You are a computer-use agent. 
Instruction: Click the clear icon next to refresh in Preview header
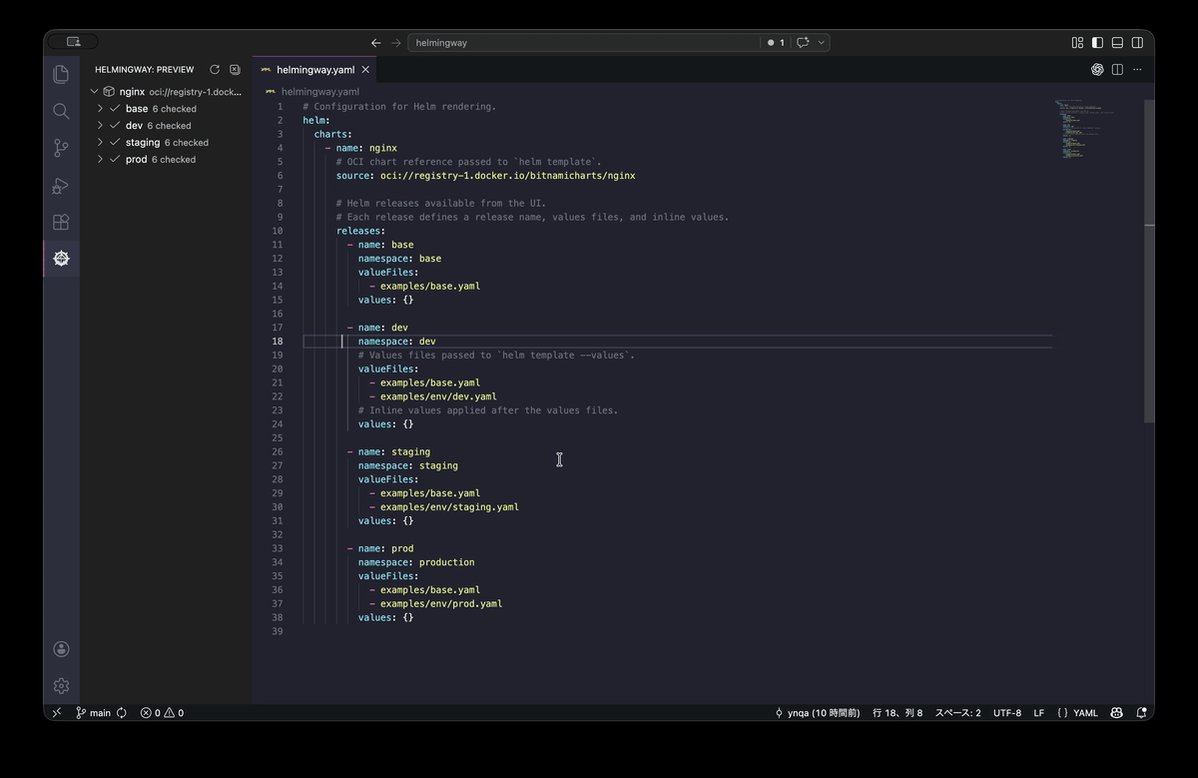point(235,70)
